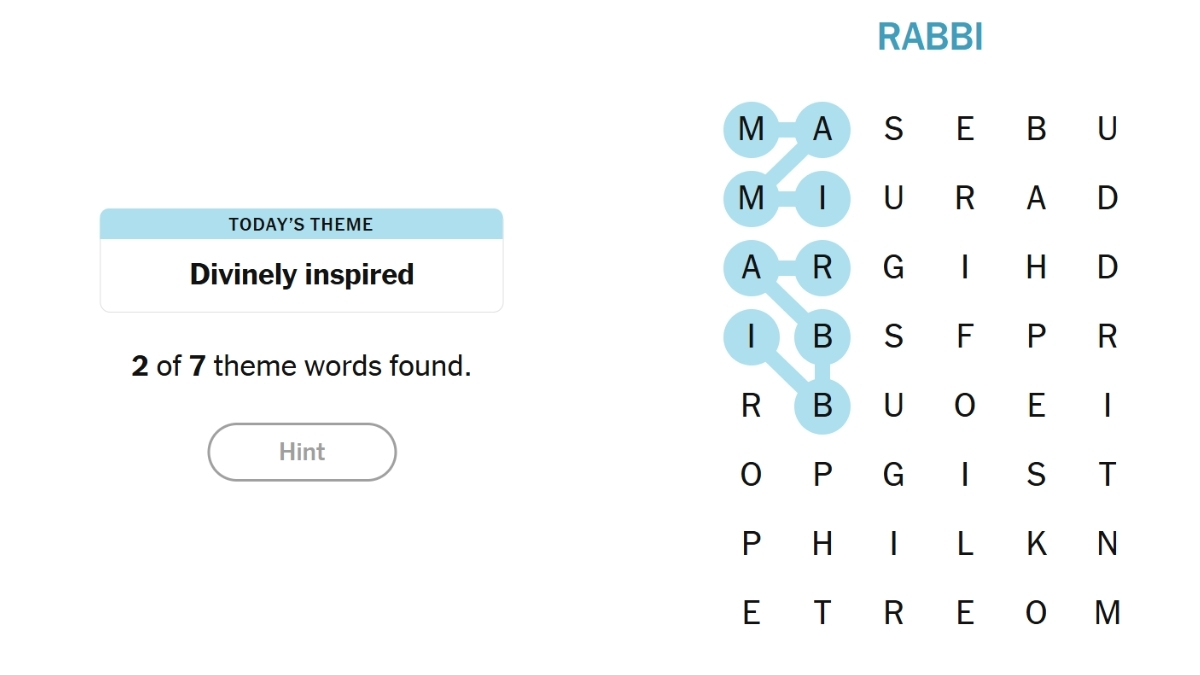Select letter E starting the ETREOM row
Image resolution: width=1200 pixels, height=675 pixels.
tap(751, 612)
